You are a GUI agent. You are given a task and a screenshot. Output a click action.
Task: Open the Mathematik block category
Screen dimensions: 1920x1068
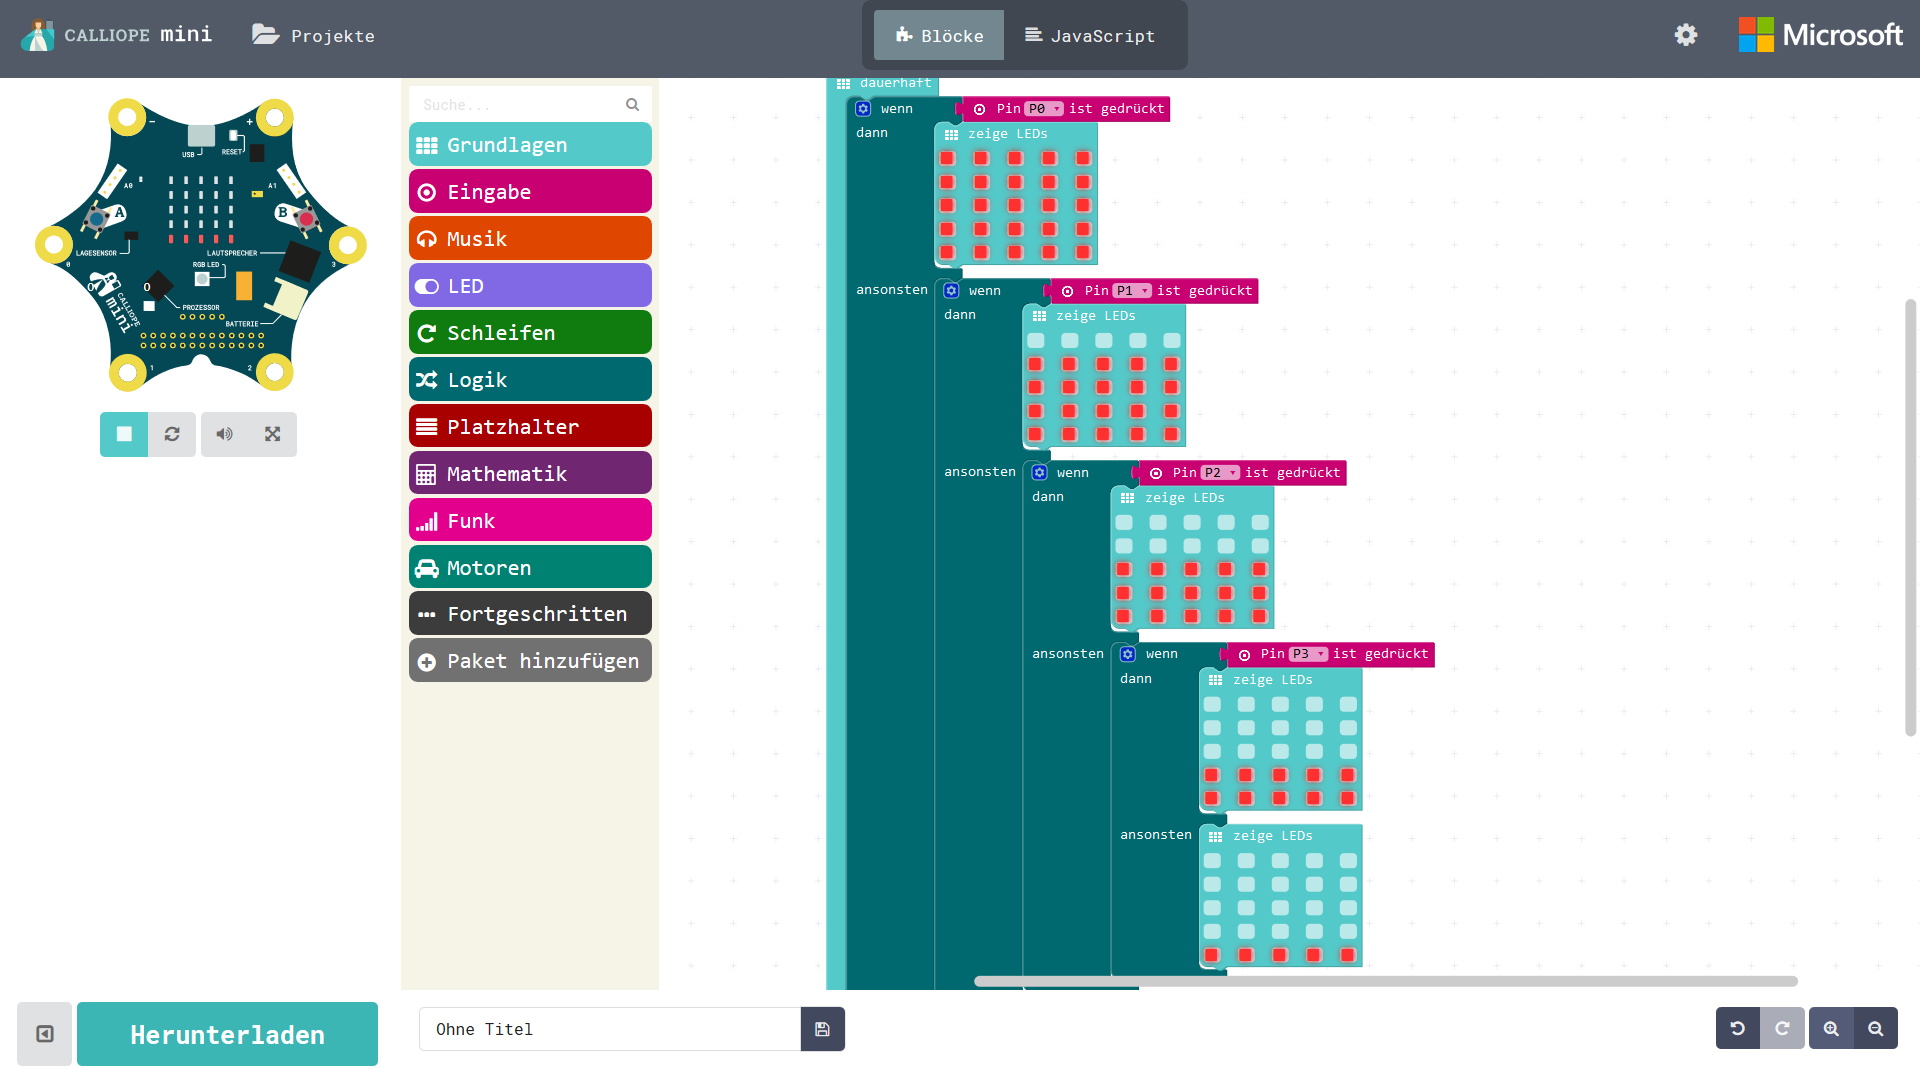click(x=530, y=474)
